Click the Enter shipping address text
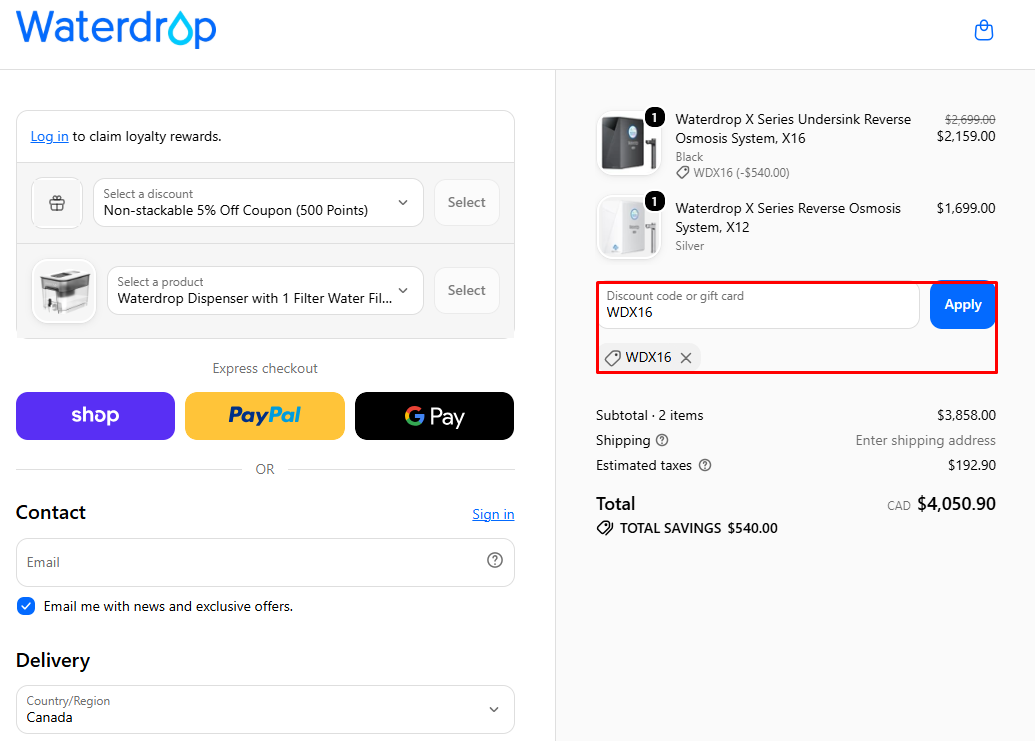The height and width of the screenshot is (741, 1035). [925, 440]
